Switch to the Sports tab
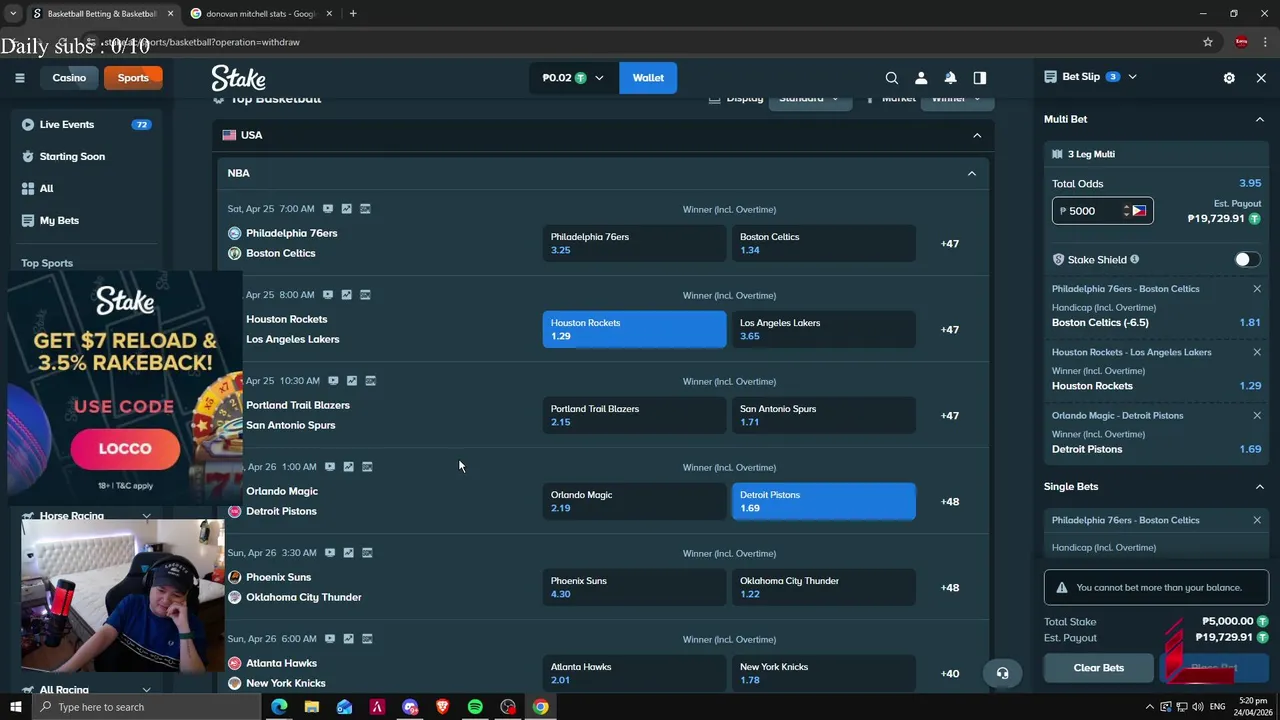The image size is (1280, 720). [x=133, y=78]
